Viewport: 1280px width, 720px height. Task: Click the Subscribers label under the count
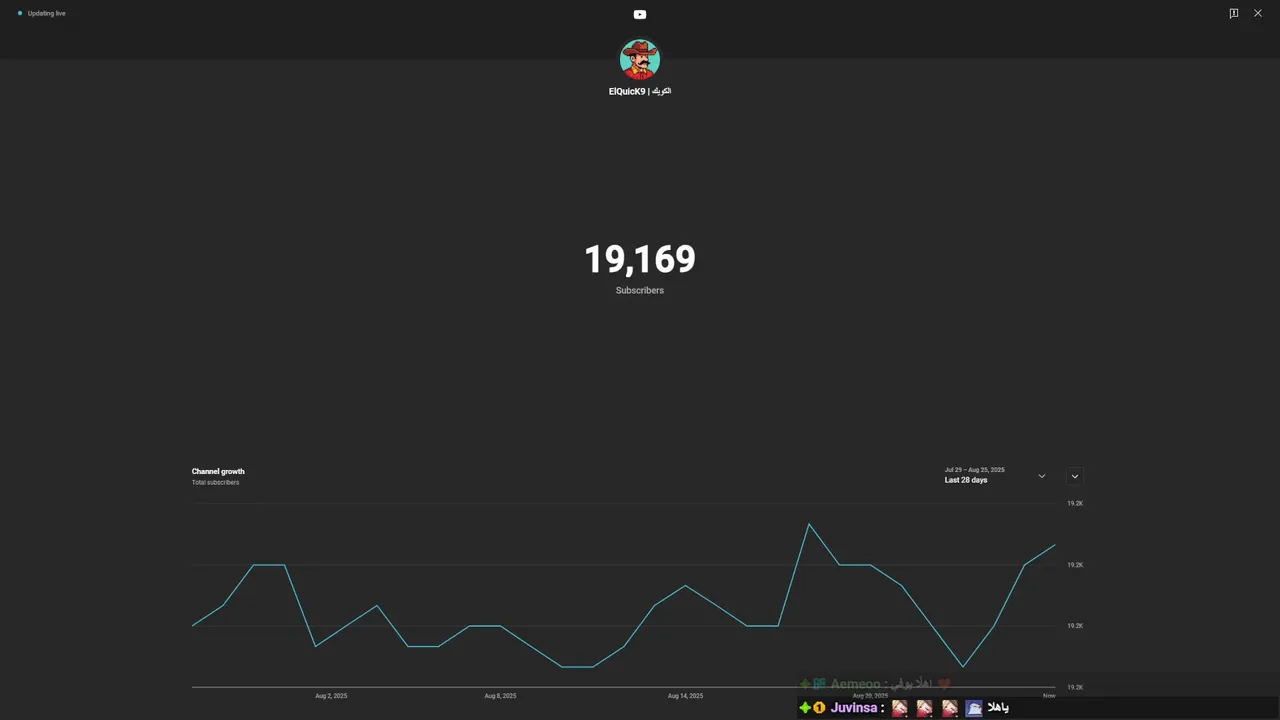(640, 290)
